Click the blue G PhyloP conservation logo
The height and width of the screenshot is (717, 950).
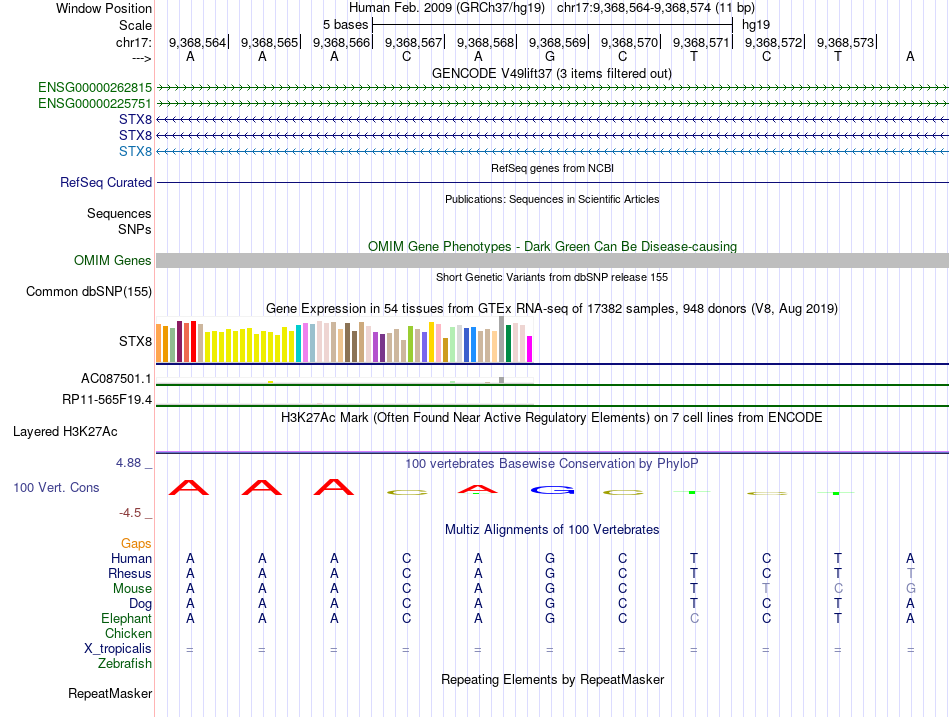[x=552, y=490]
